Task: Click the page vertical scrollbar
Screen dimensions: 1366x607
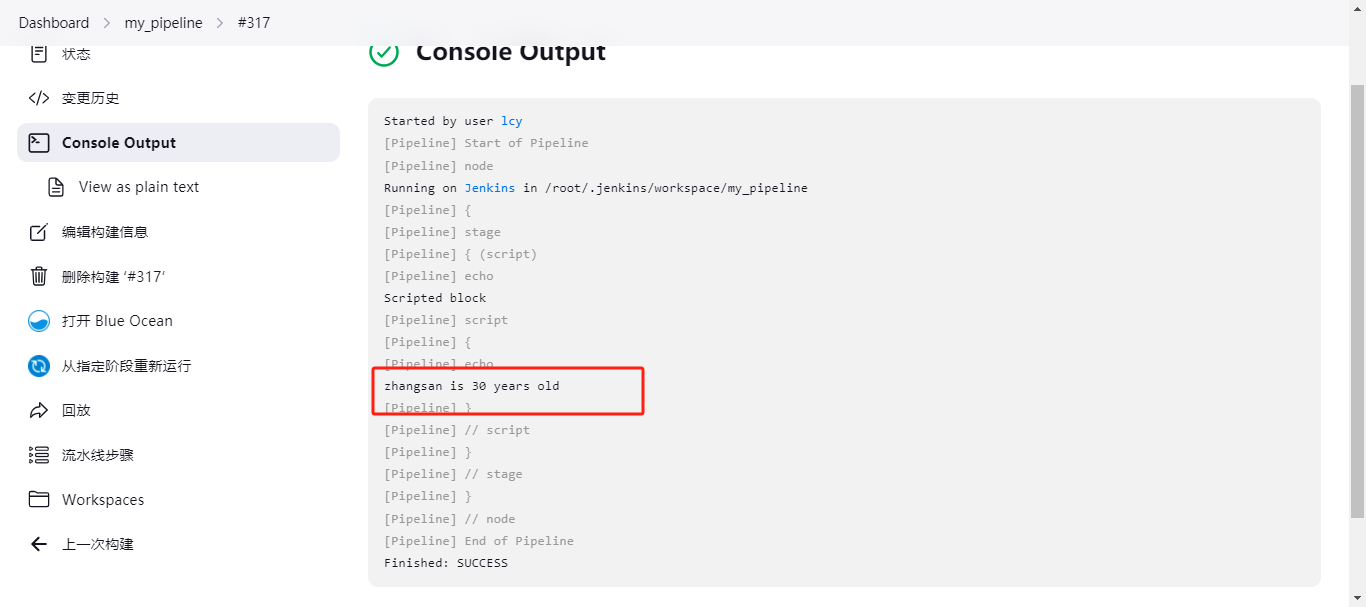Action: [x=1357, y=300]
